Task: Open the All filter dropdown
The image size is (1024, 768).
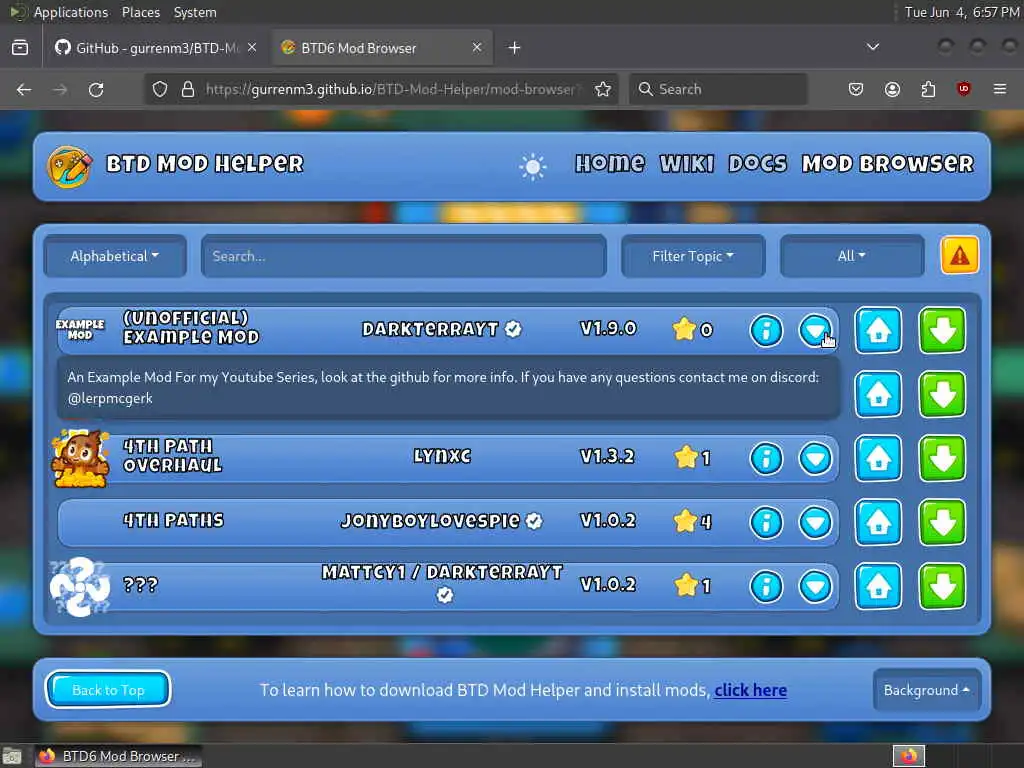Action: 852,256
